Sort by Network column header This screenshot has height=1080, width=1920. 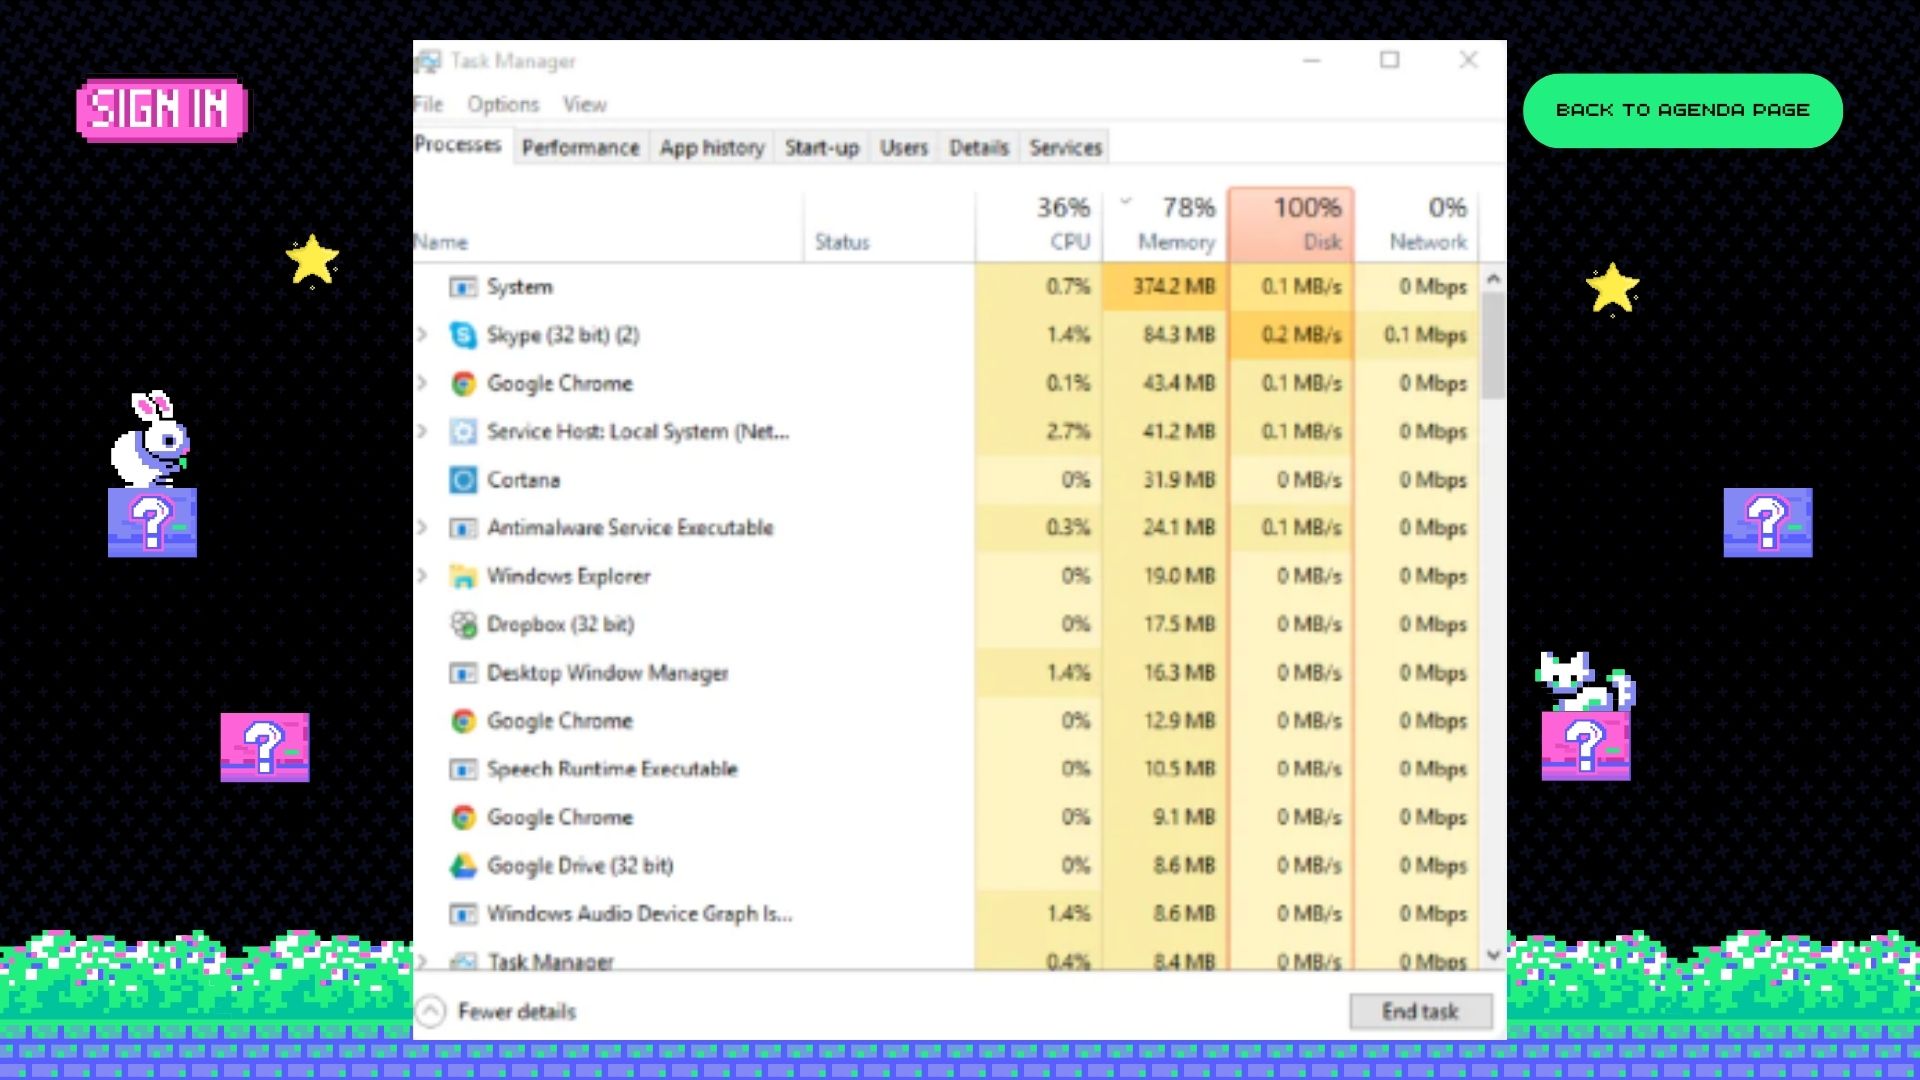pyautogui.click(x=1416, y=224)
